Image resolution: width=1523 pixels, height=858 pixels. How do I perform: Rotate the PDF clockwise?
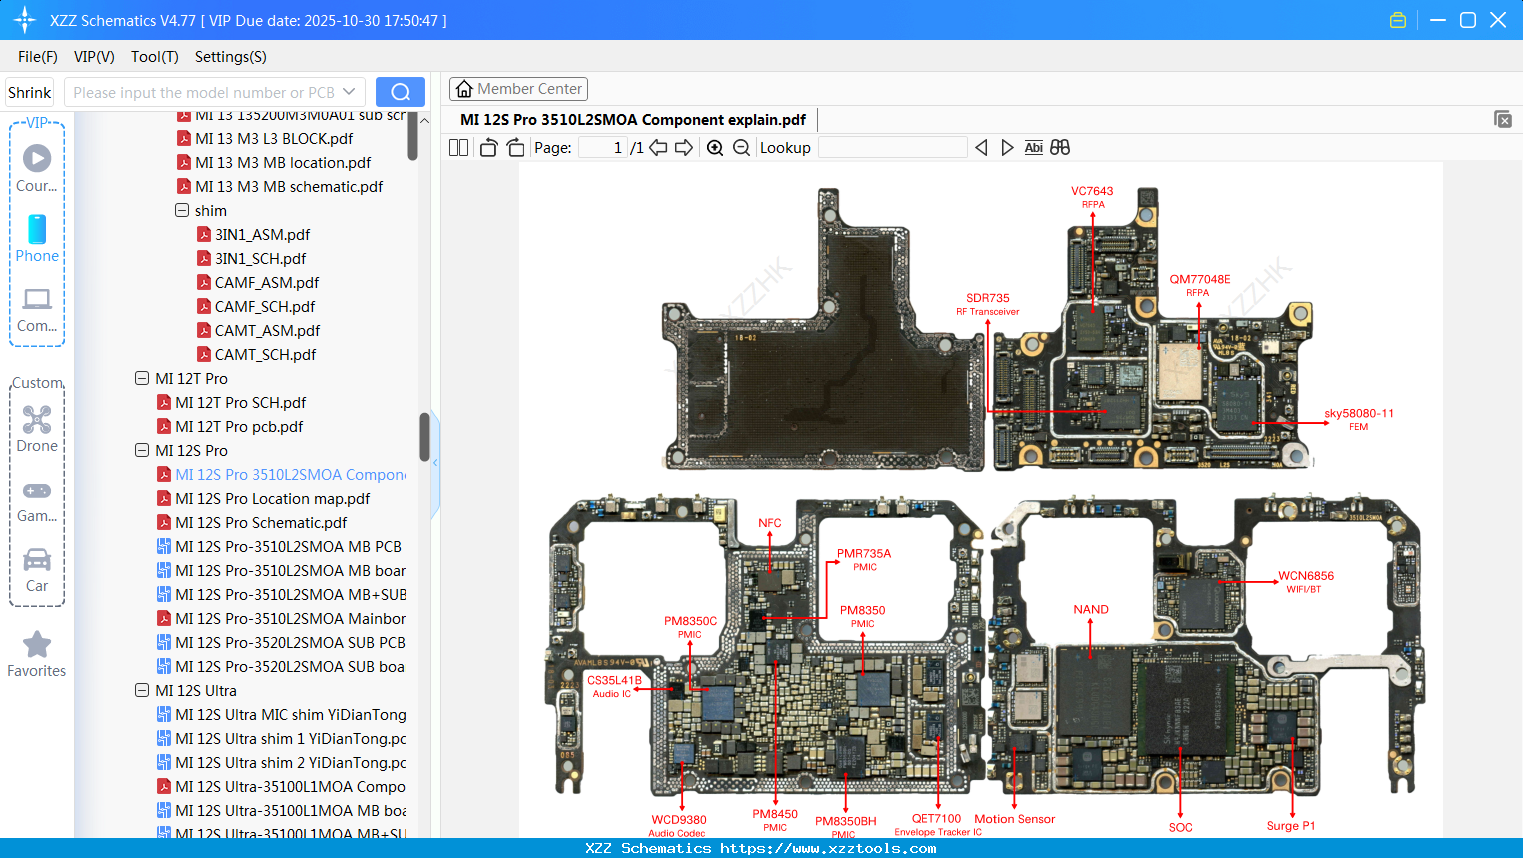pyautogui.click(x=514, y=147)
